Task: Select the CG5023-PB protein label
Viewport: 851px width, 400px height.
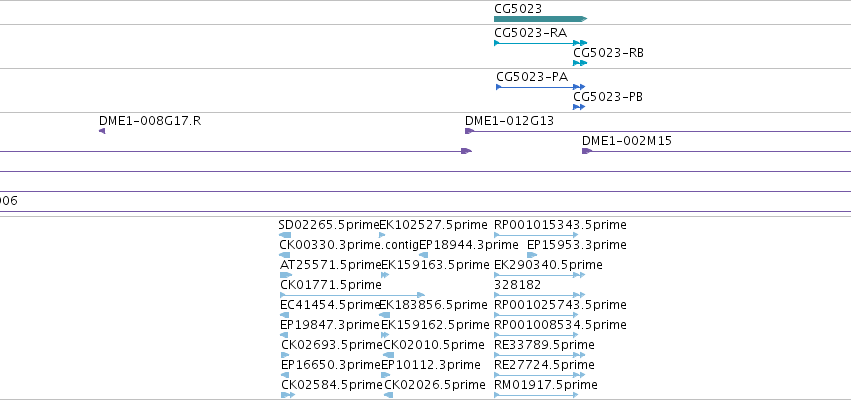Action: pos(608,97)
